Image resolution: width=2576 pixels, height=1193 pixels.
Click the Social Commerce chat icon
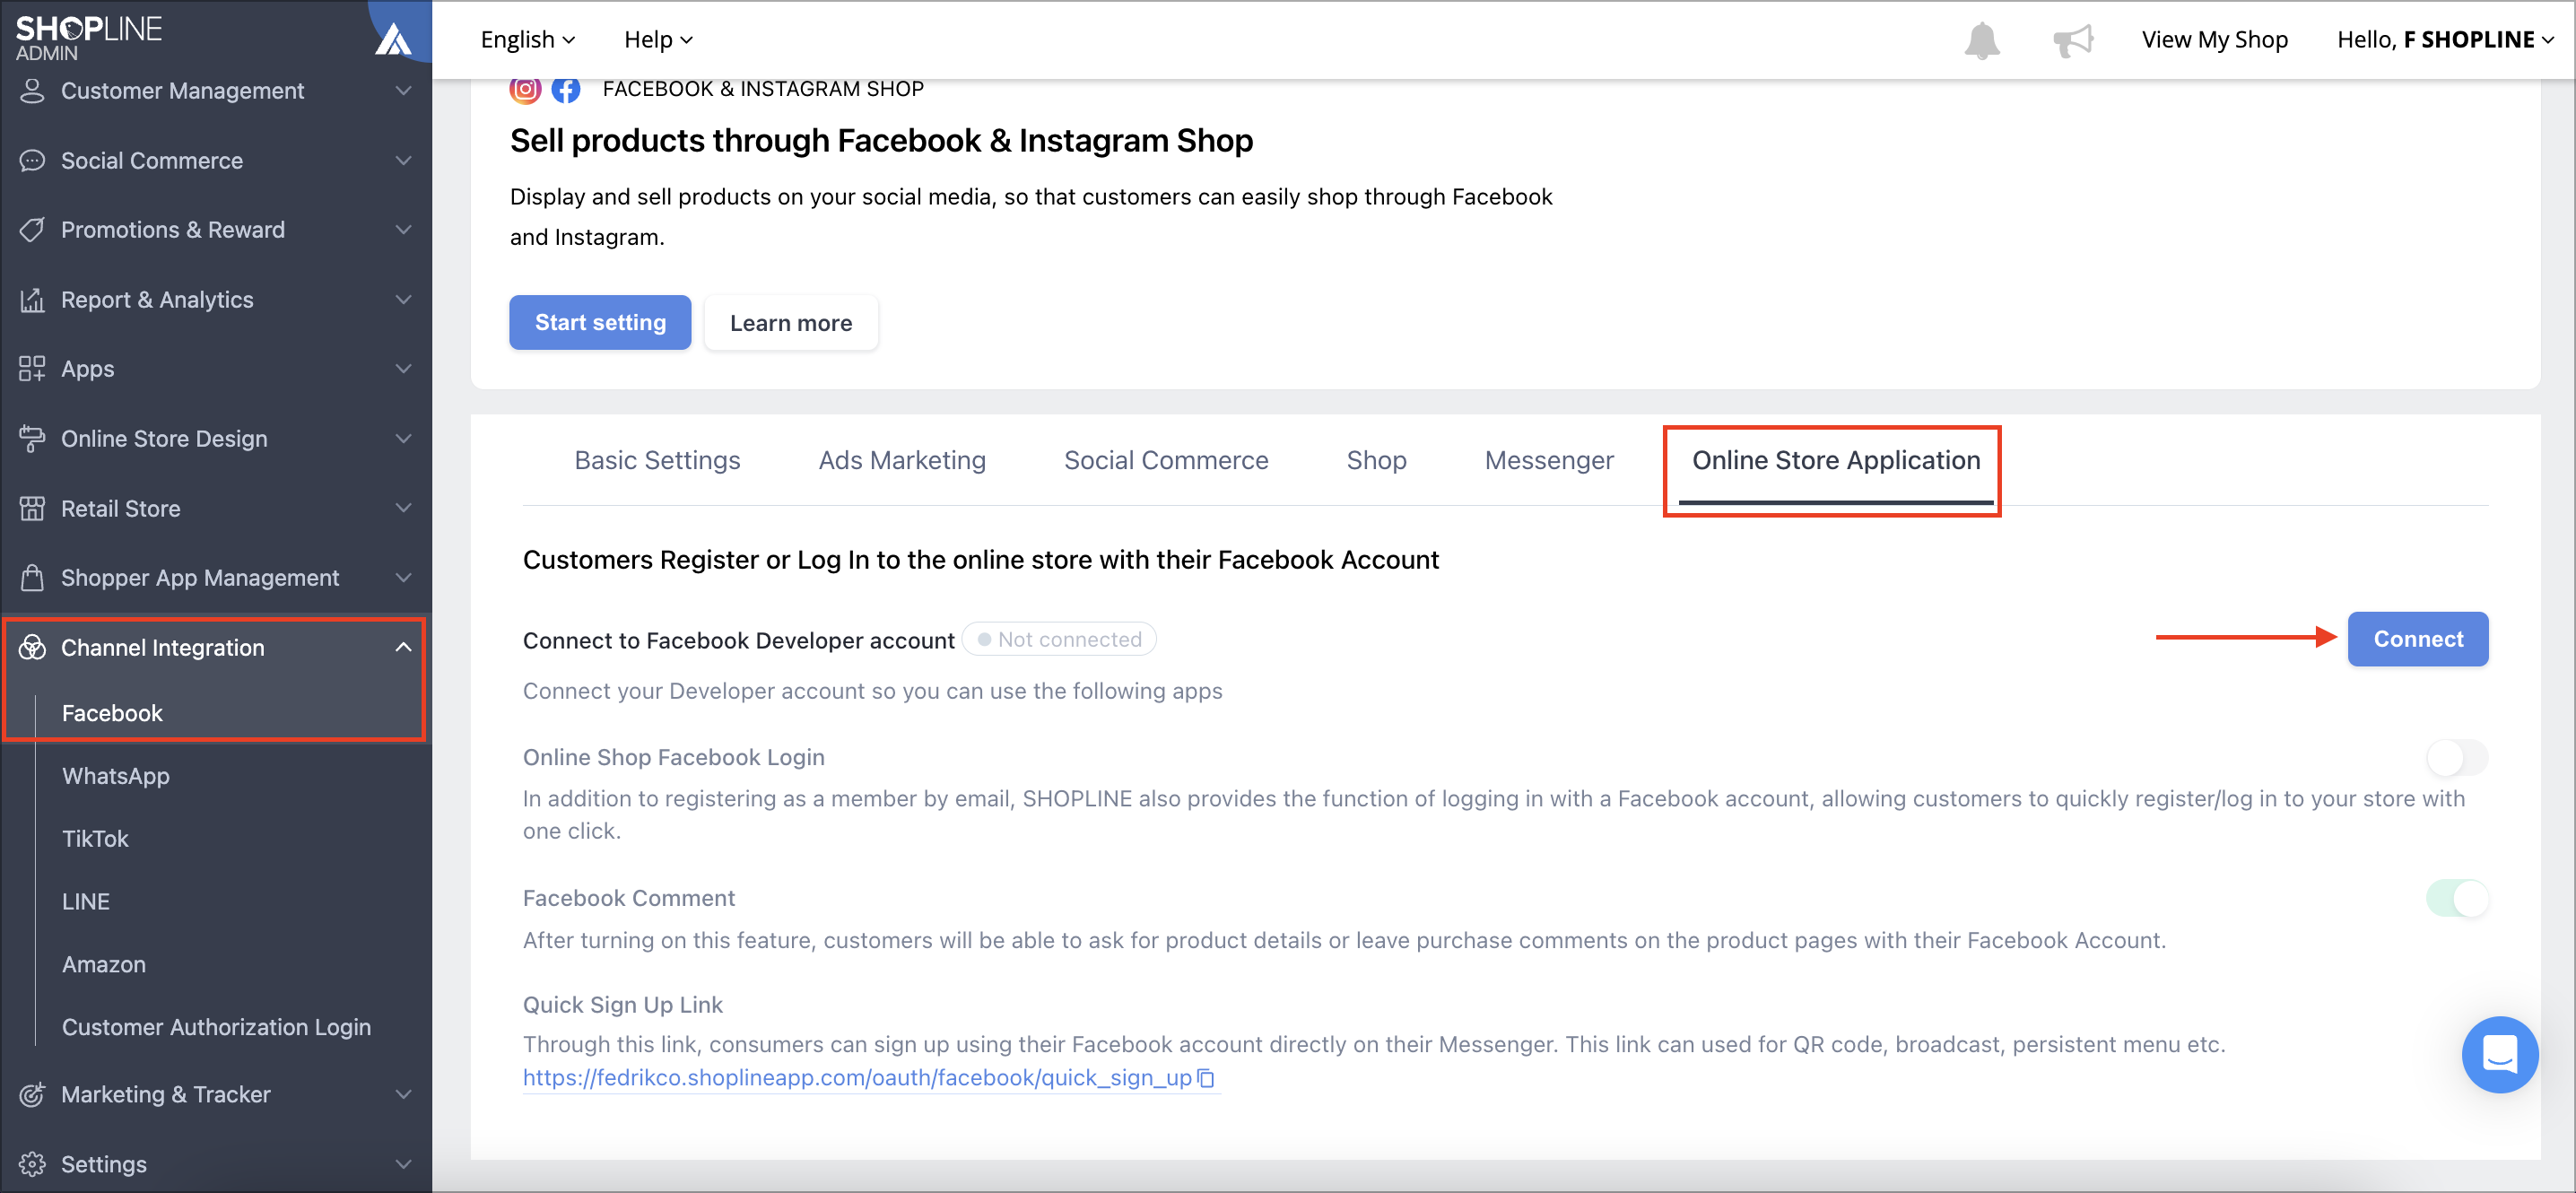pos(32,160)
